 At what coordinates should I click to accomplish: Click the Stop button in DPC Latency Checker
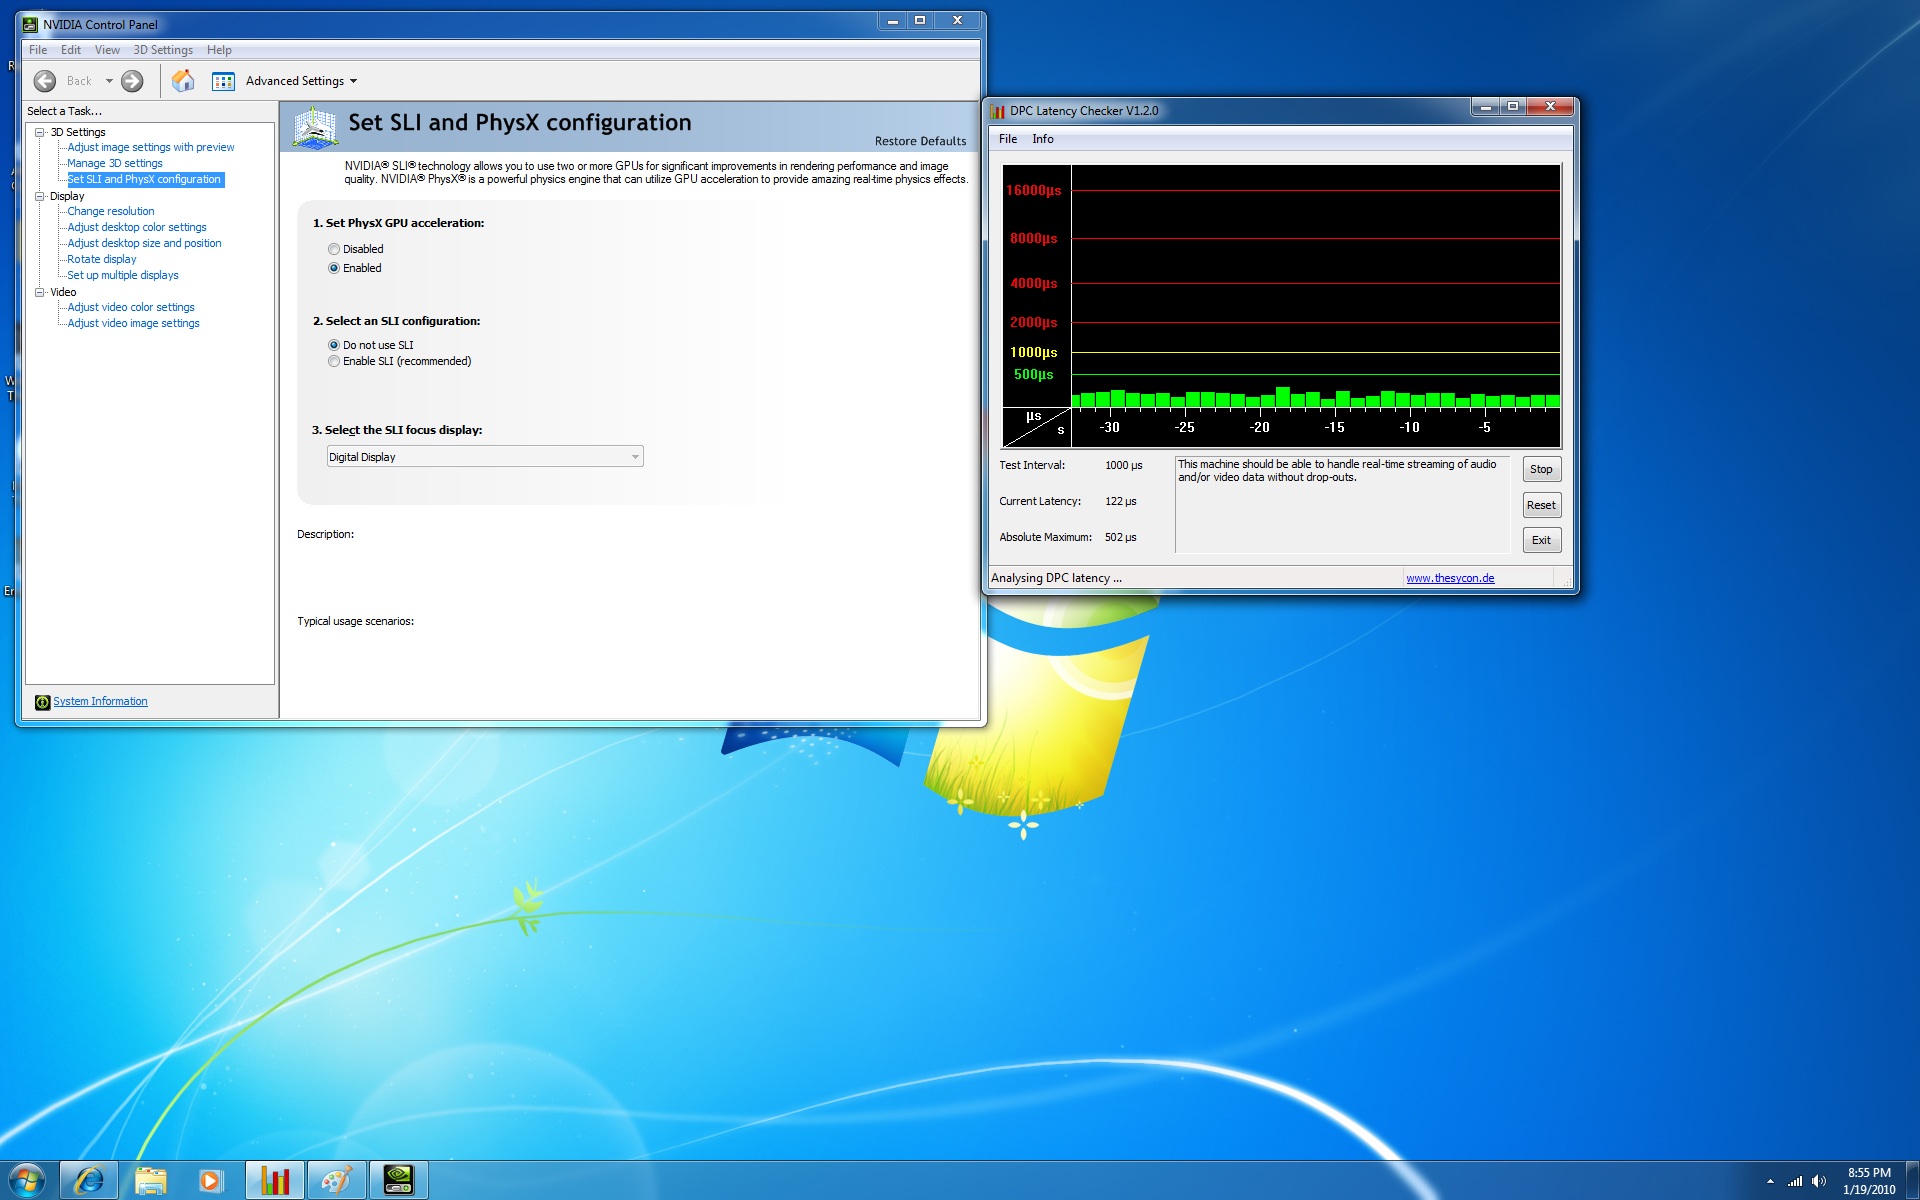[1541, 469]
